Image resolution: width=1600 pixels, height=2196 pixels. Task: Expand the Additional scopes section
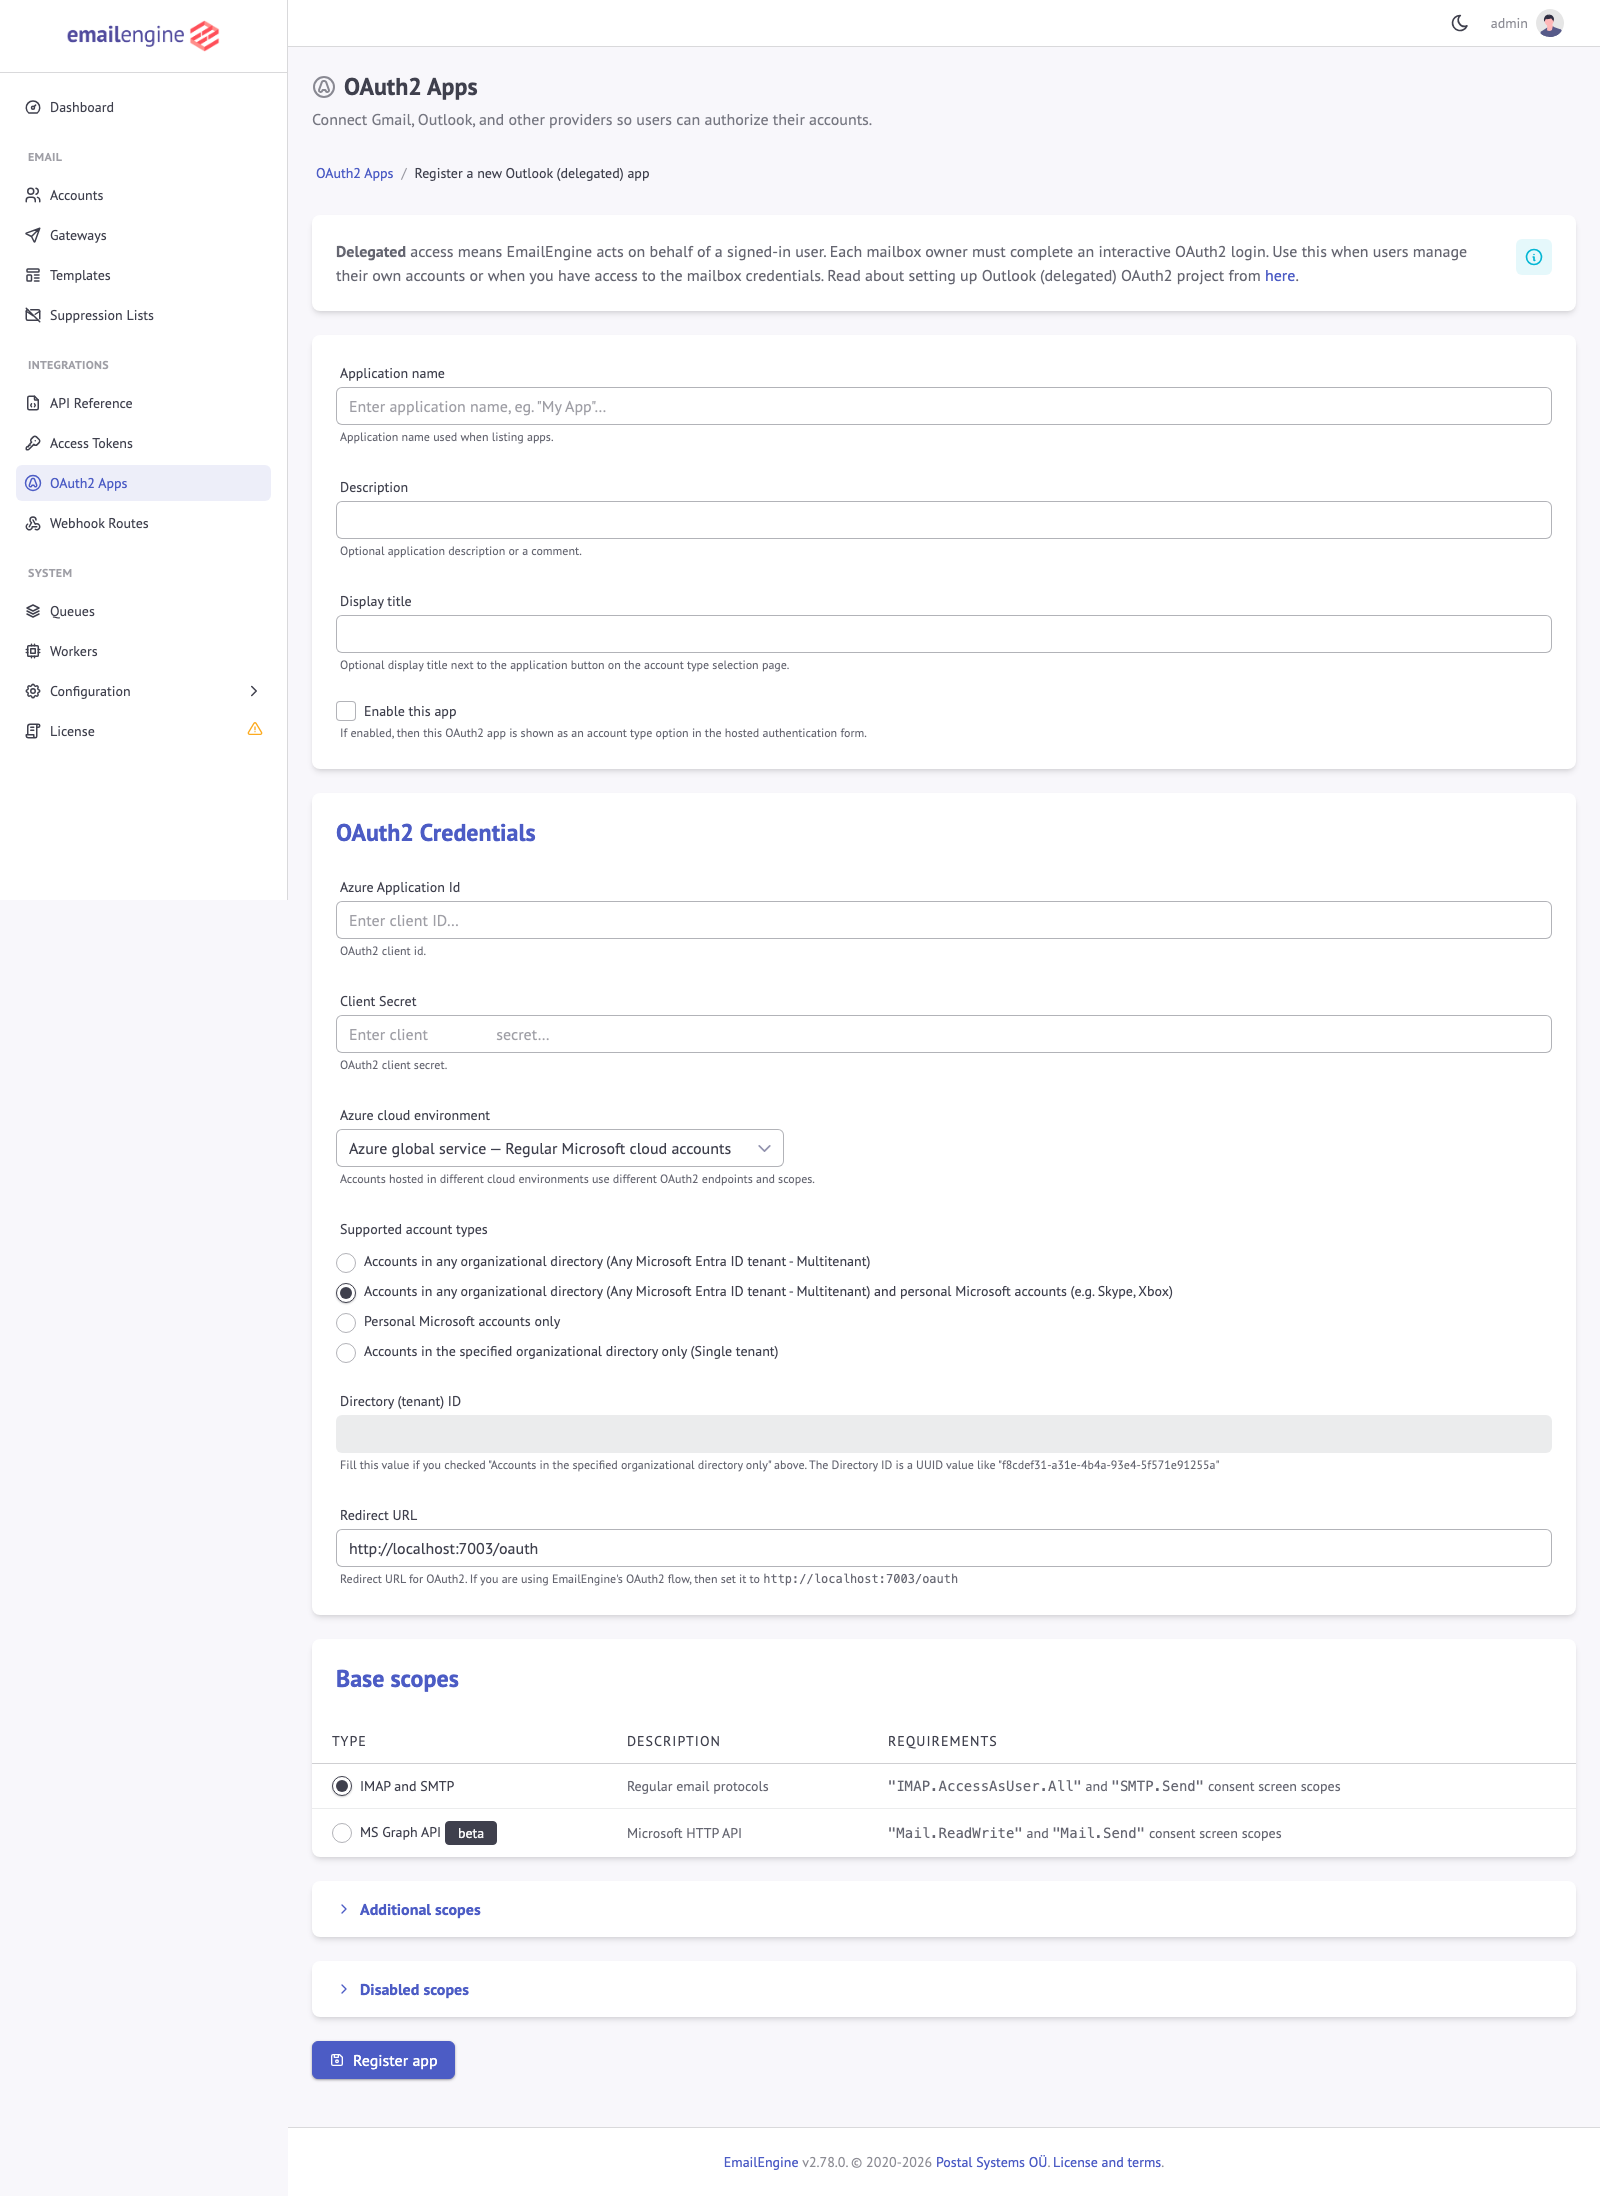pos(420,1909)
